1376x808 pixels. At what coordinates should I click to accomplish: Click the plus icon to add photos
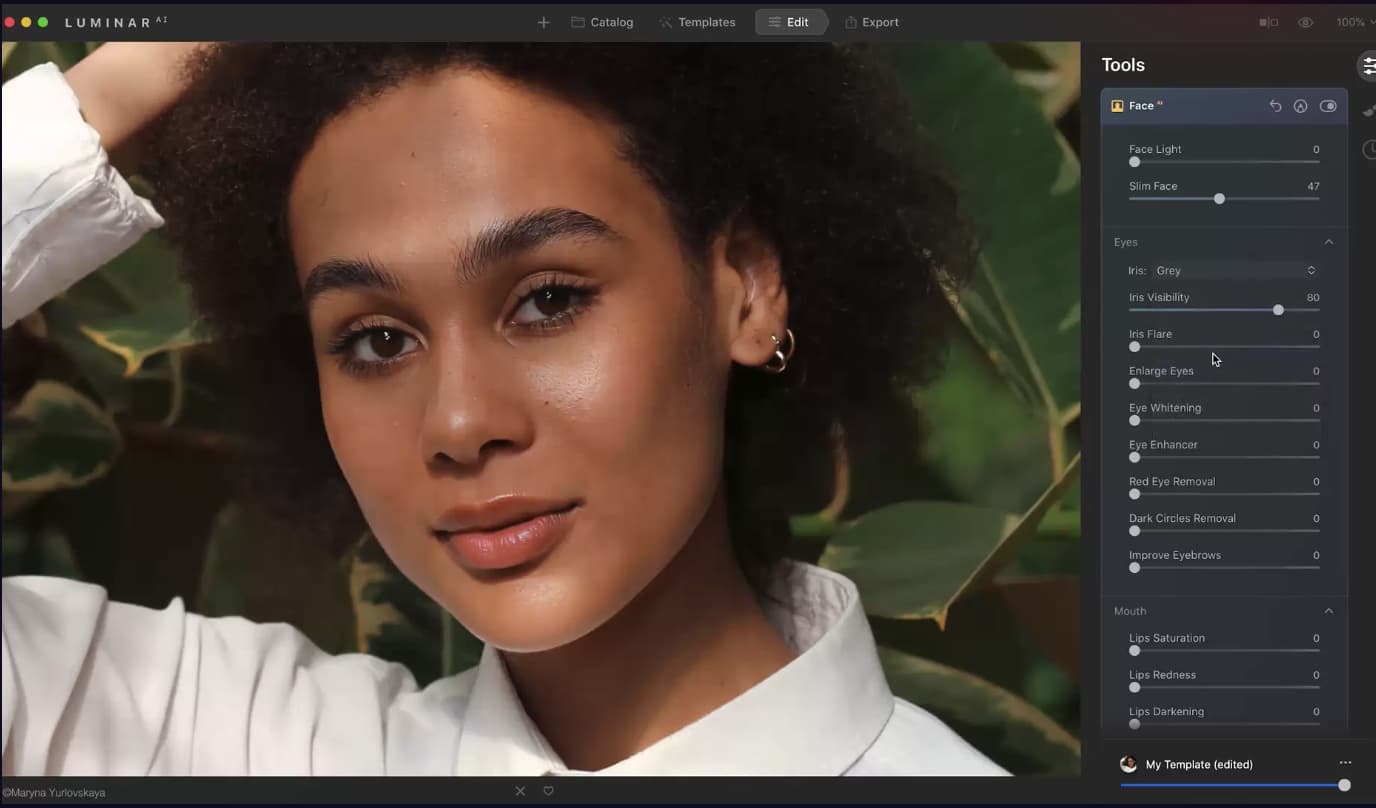pos(543,22)
